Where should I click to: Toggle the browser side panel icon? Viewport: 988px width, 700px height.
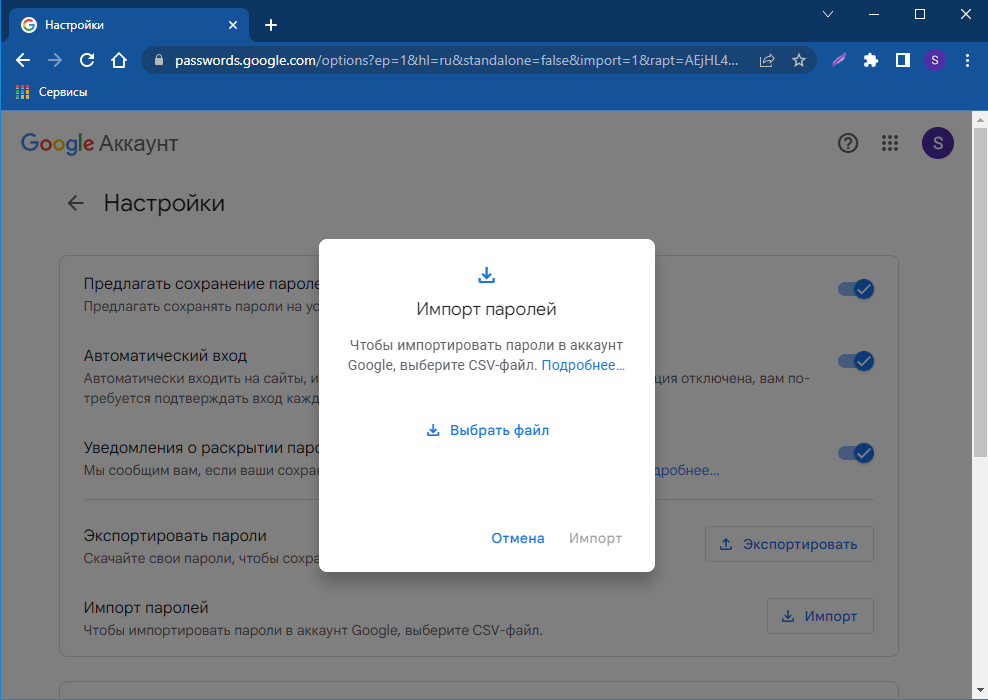pyautogui.click(x=903, y=60)
